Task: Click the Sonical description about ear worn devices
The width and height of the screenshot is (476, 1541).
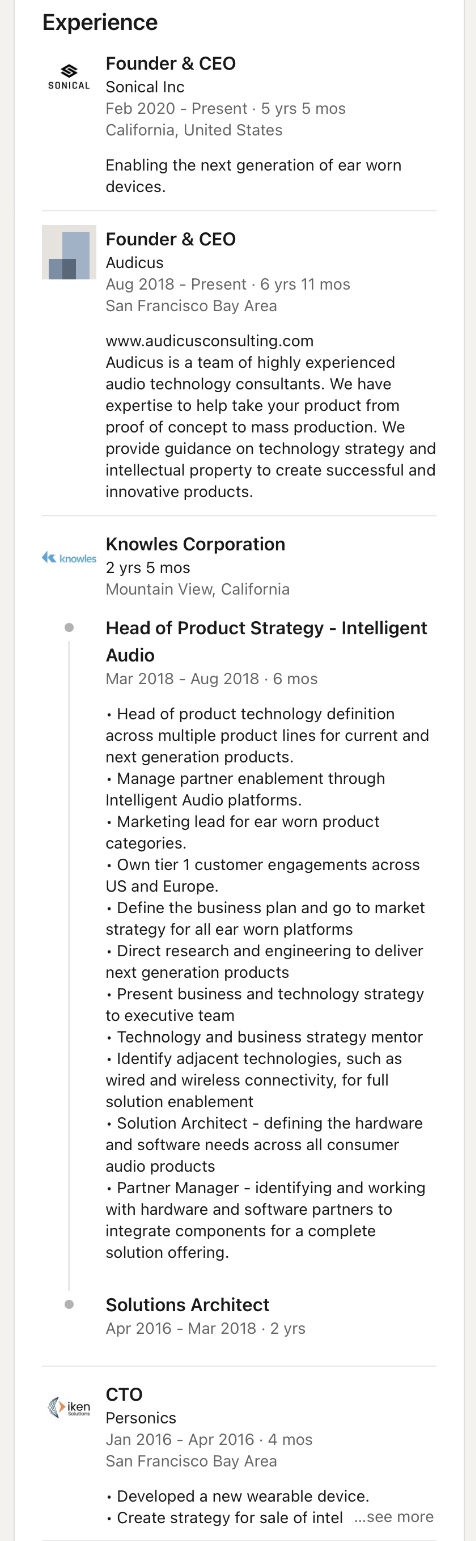Action: (x=254, y=176)
